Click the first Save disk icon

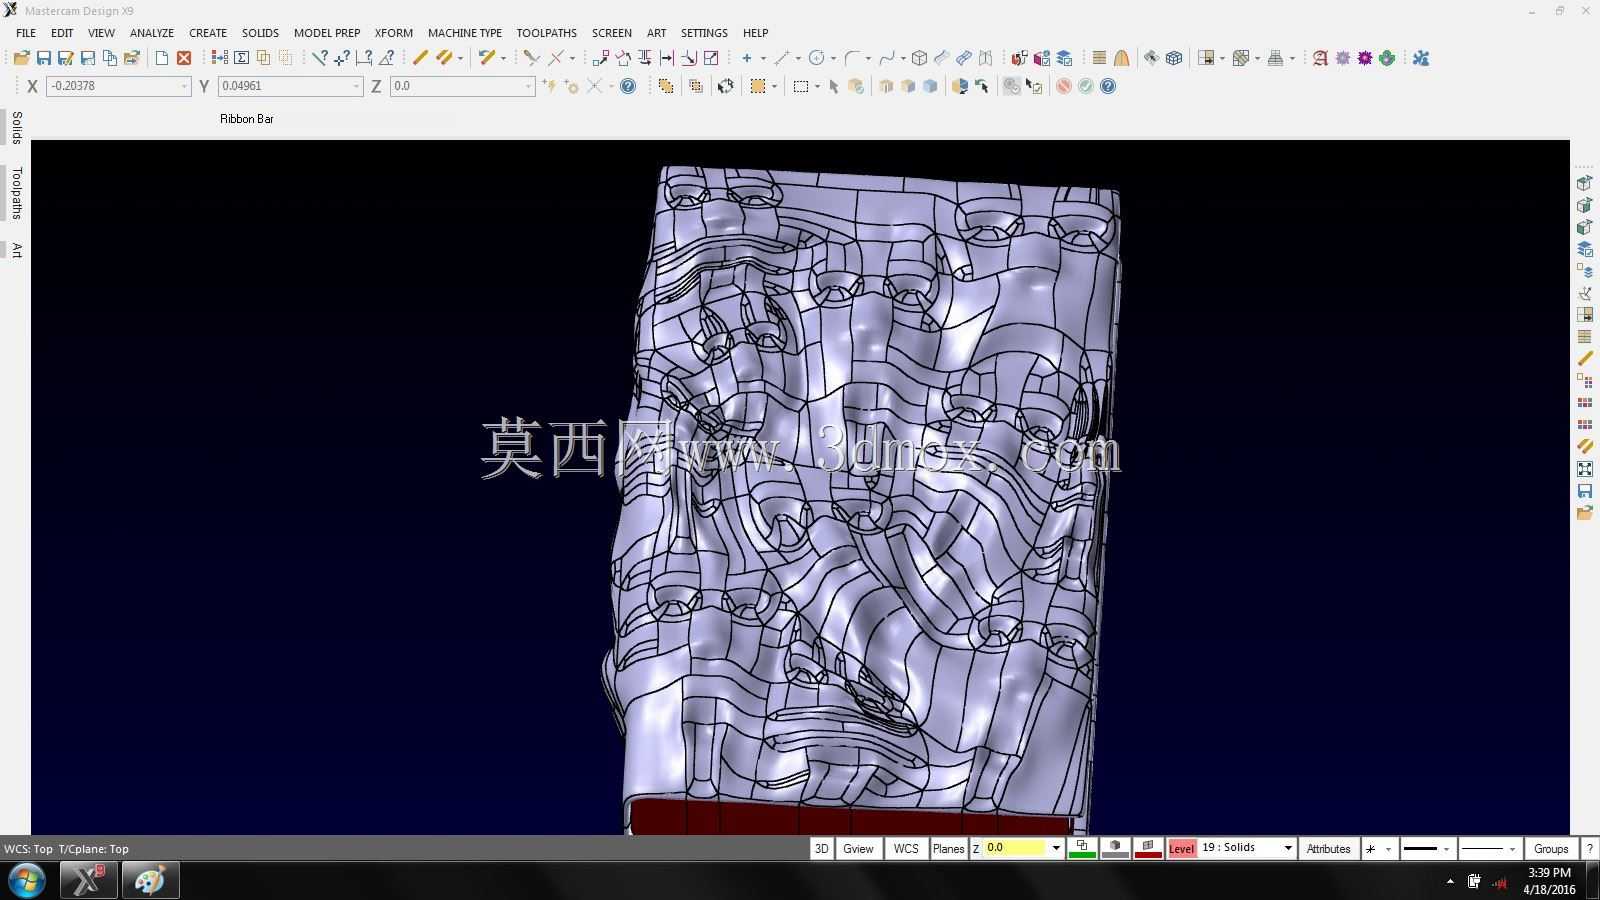point(43,58)
